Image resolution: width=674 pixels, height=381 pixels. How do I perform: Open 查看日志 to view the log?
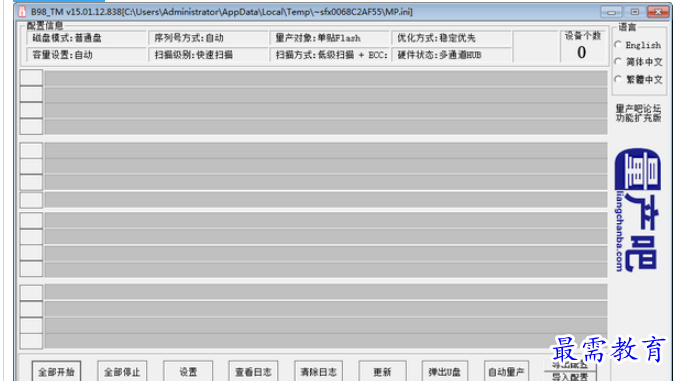coord(253,372)
